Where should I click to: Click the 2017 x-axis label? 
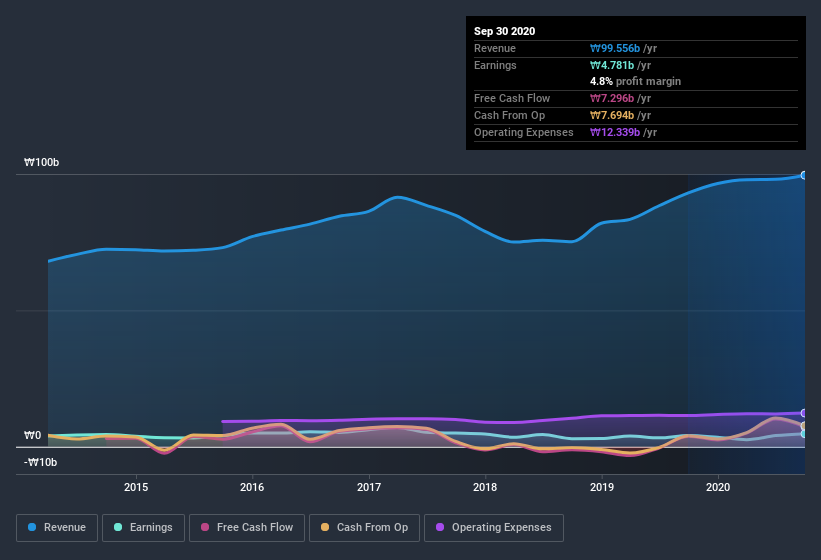[369, 487]
